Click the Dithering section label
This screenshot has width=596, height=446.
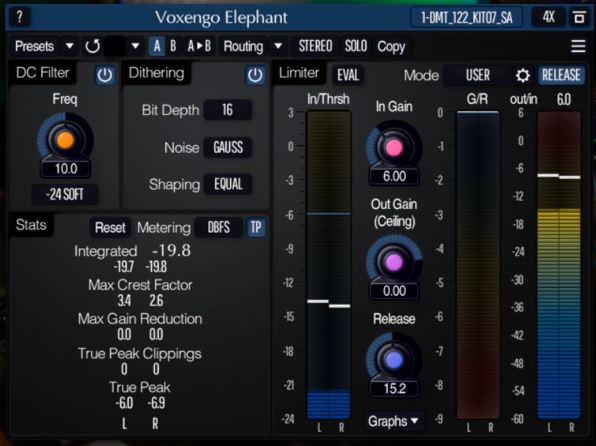(156, 73)
